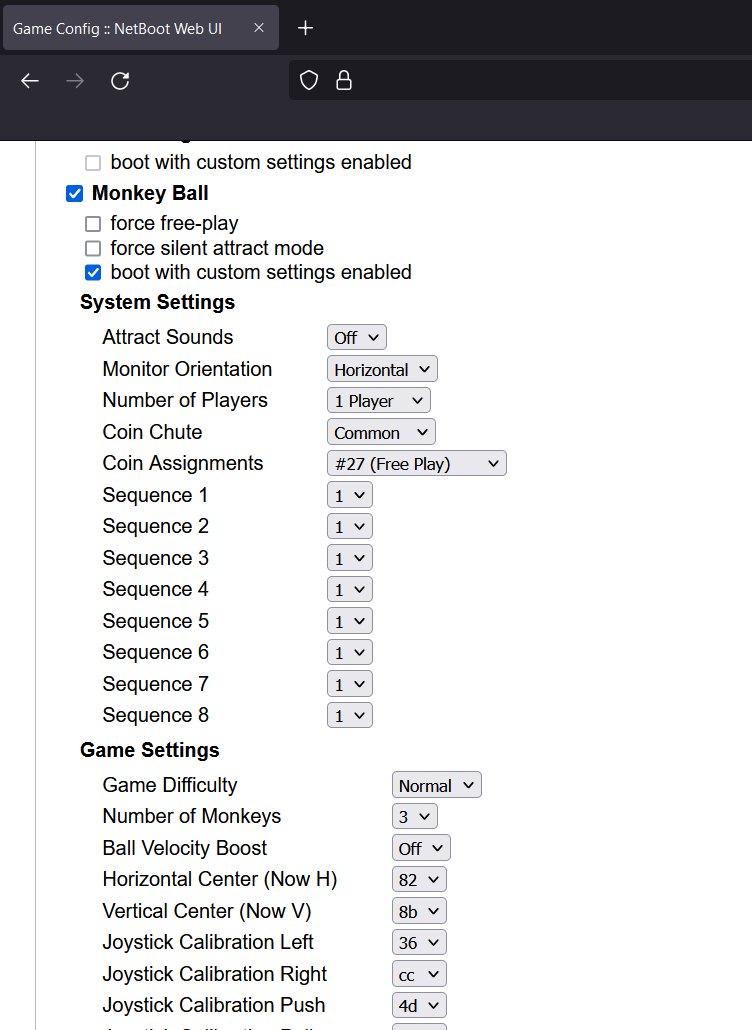
Task: Uncheck the Monkey Ball checkbox
Action: 75,193
